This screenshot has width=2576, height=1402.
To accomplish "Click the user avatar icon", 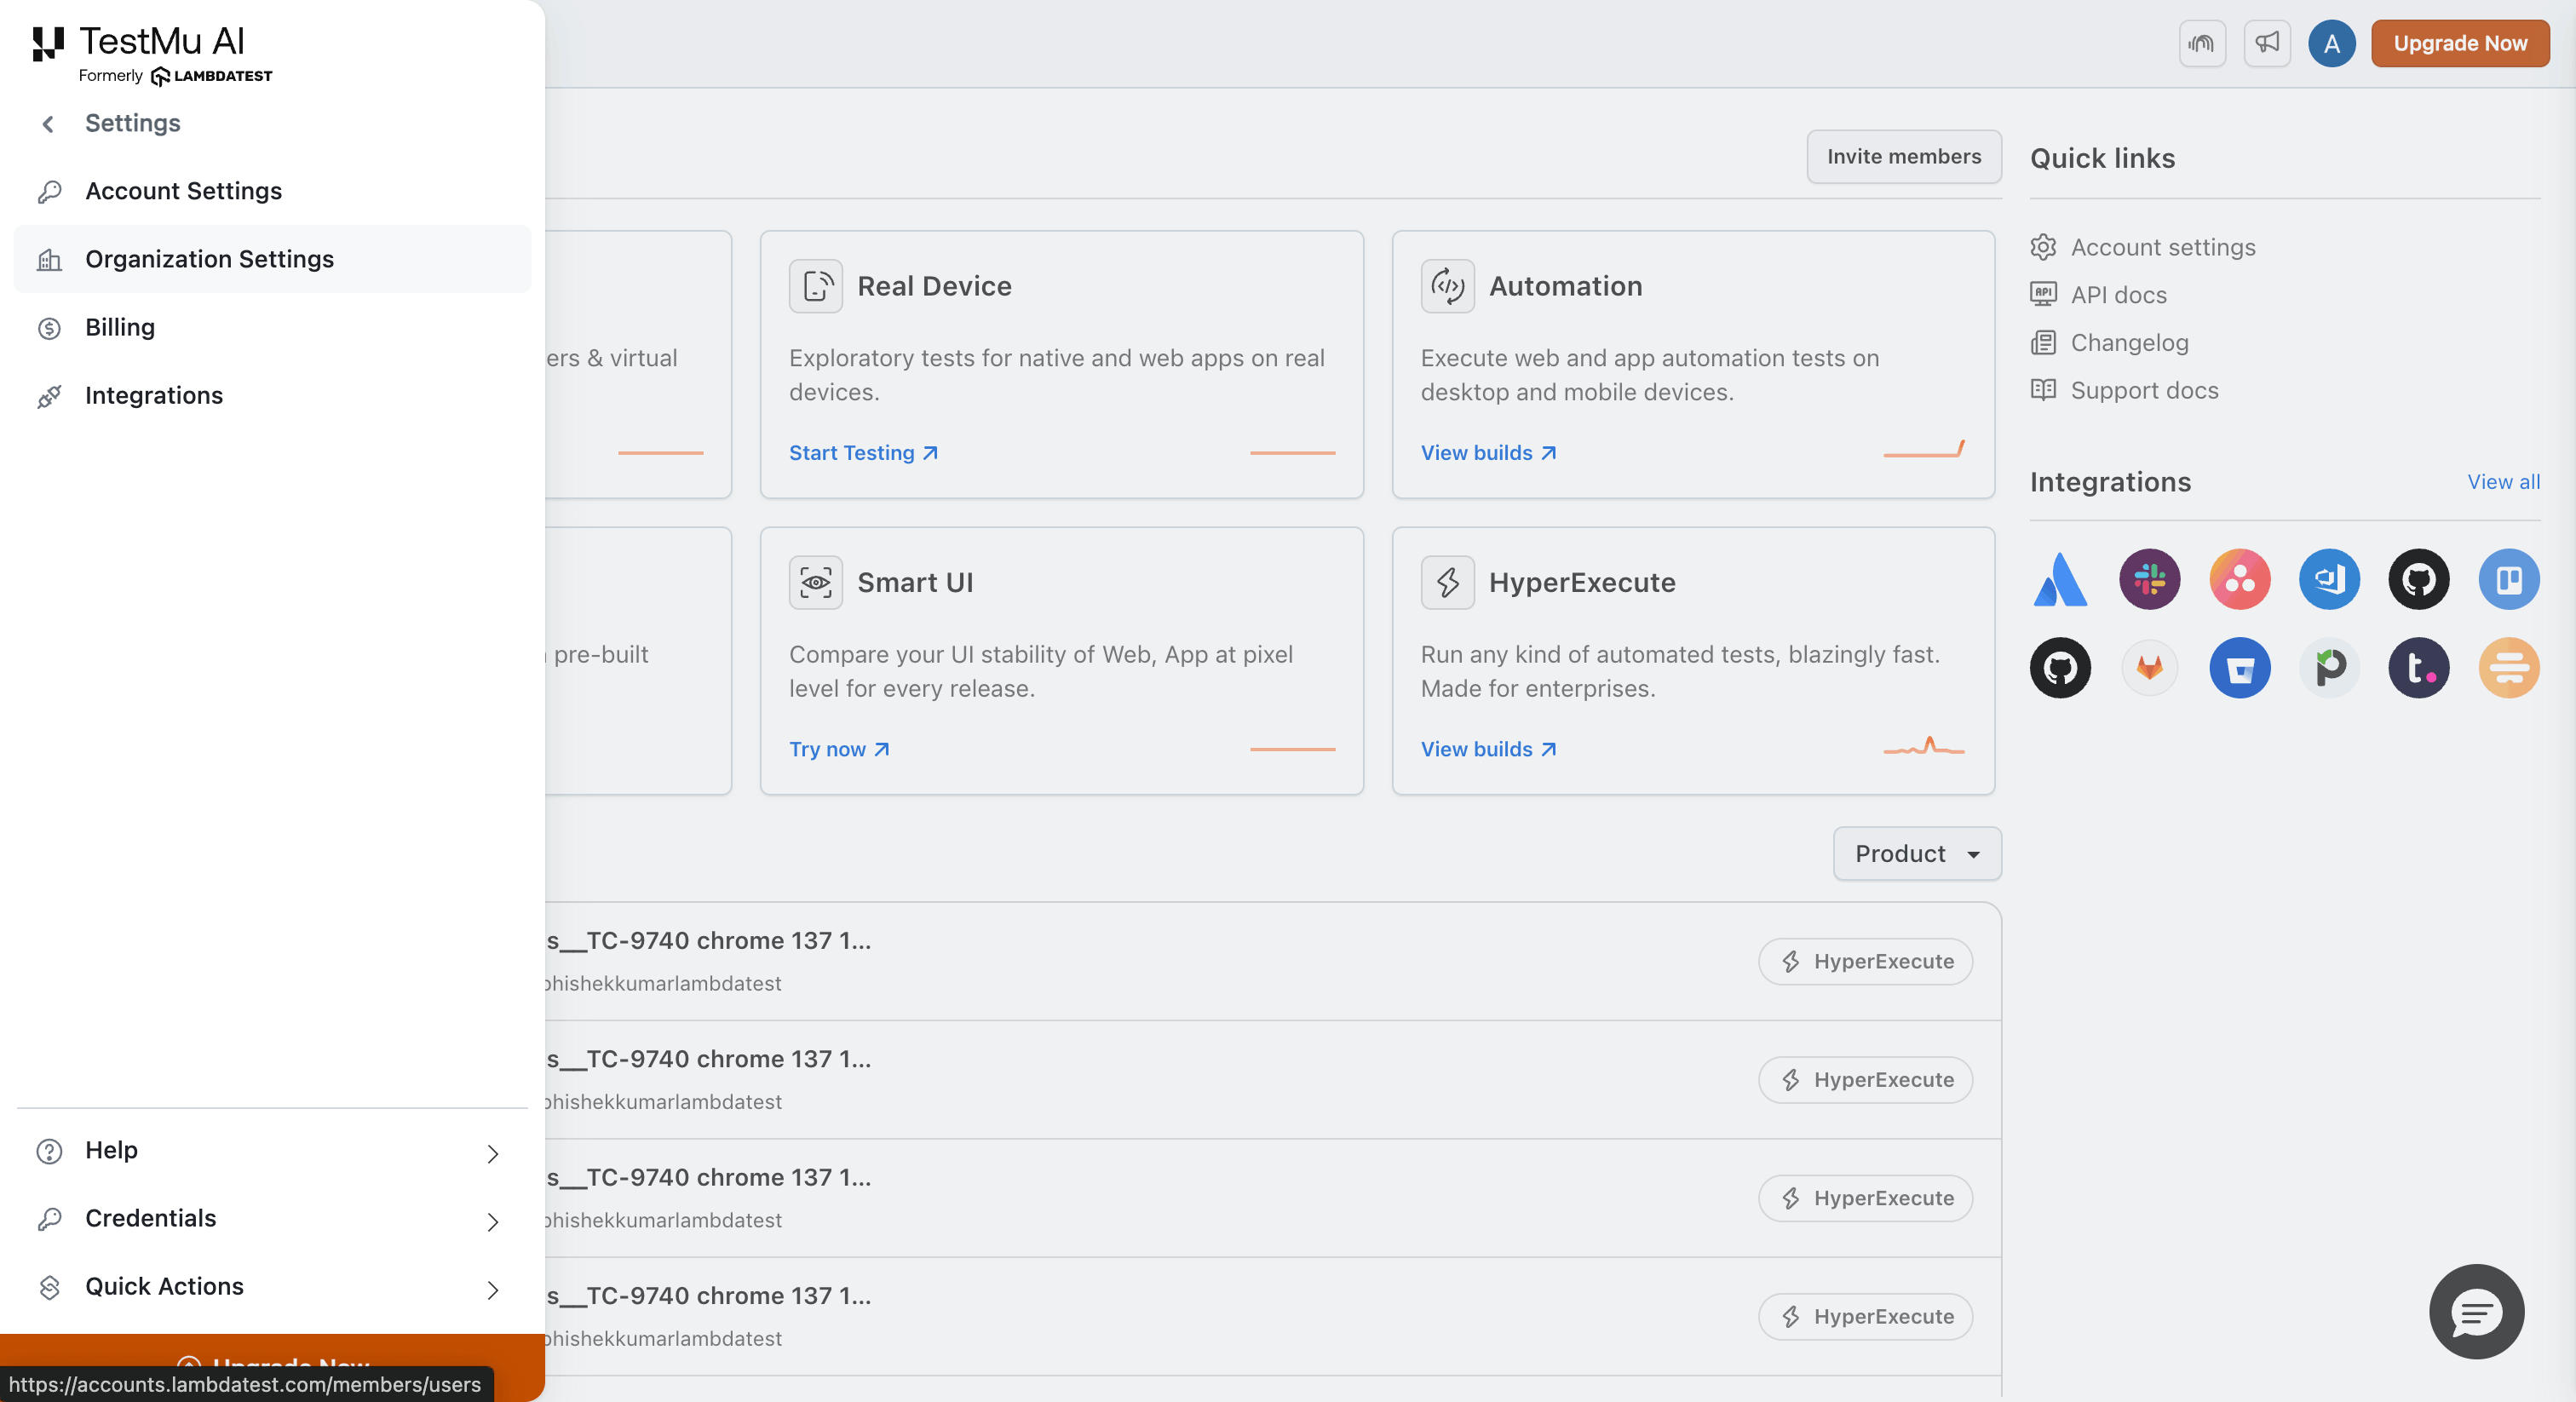I will click(2331, 43).
